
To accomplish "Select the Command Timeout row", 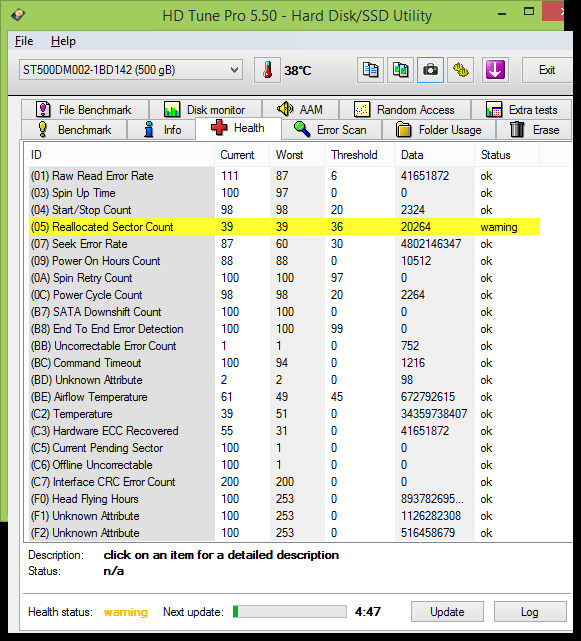I will 285,363.
